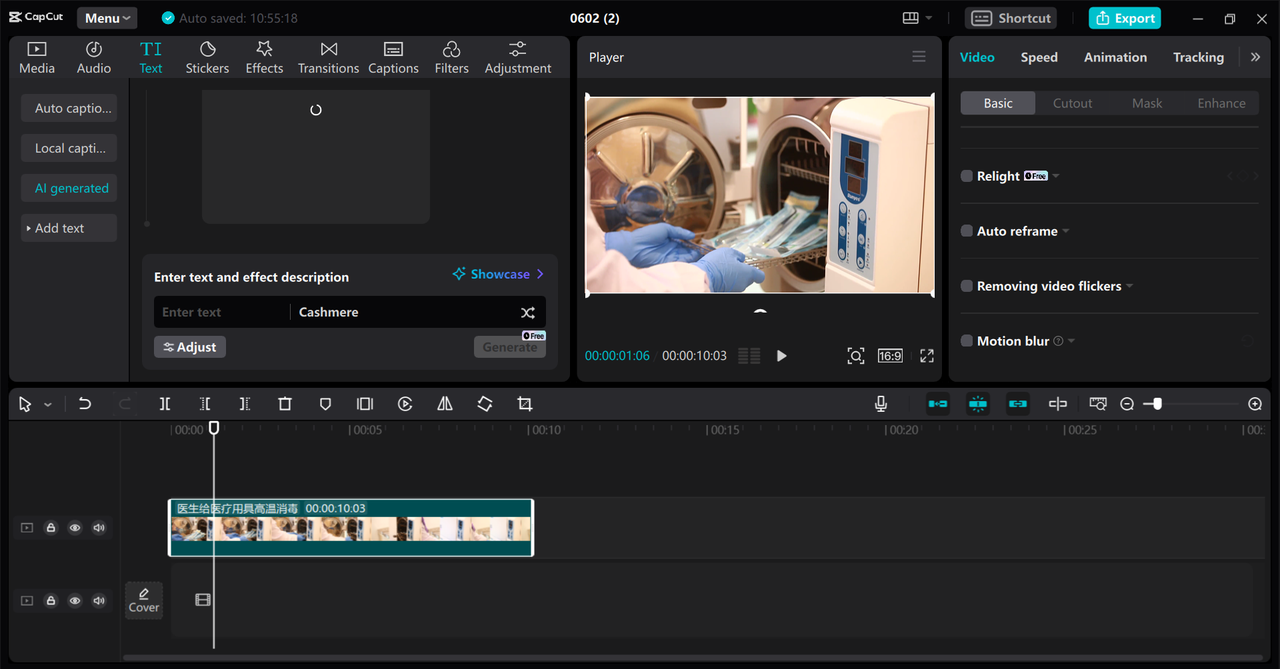Enable the Auto reframe checkbox

pyautogui.click(x=967, y=231)
